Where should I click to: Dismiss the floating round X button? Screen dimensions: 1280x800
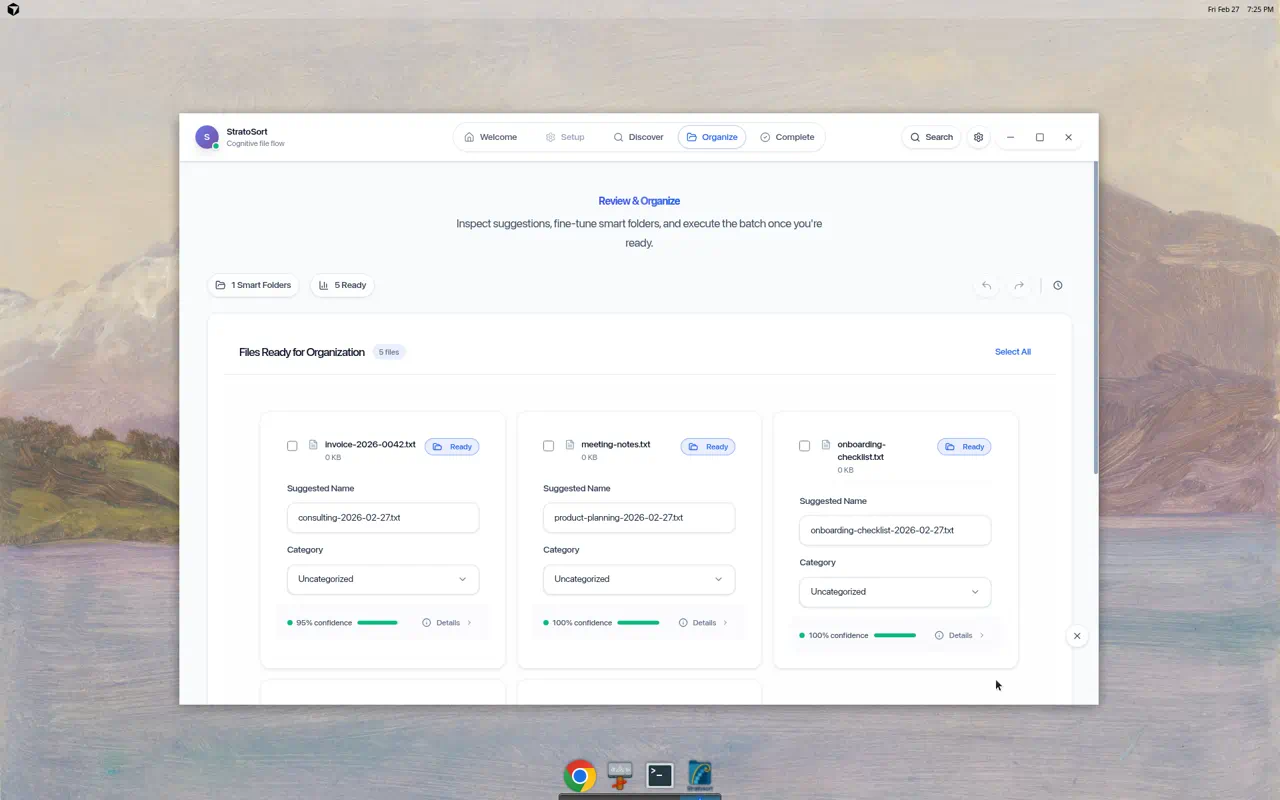pos(1076,636)
